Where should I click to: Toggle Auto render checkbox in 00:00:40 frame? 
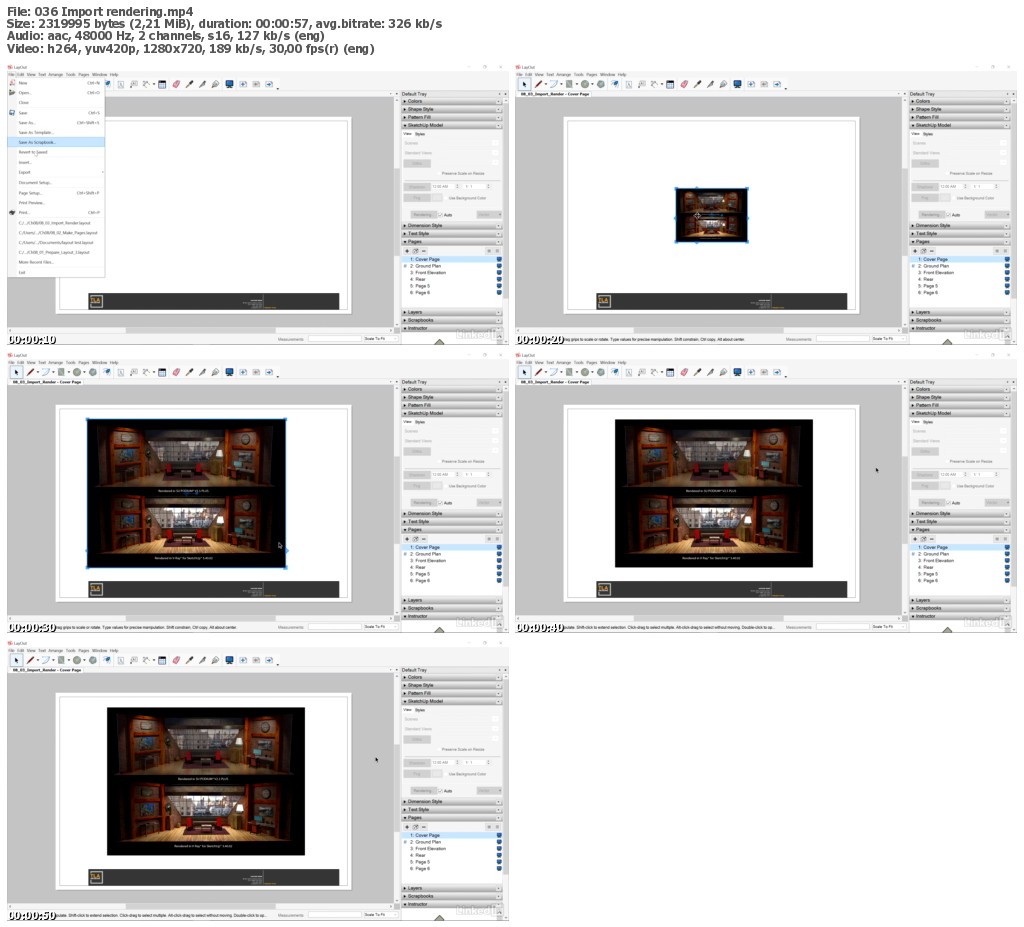click(x=948, y=502)
